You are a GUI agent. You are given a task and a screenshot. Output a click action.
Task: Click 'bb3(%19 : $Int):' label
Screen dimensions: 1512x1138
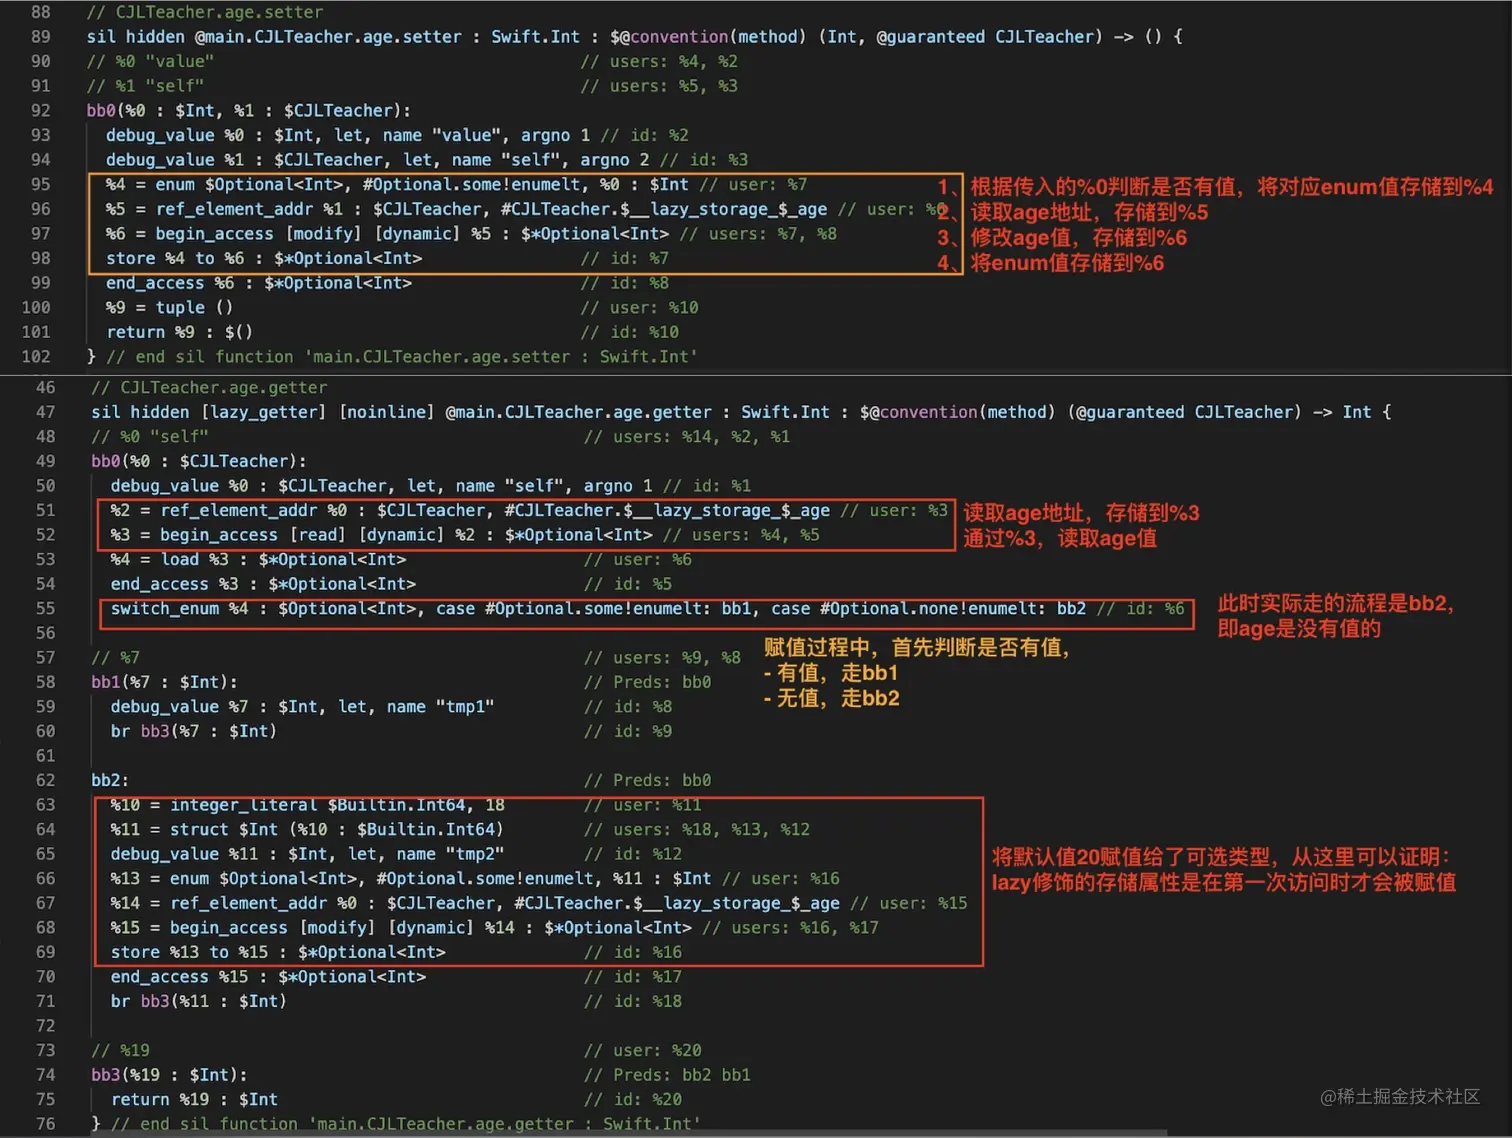tap(169, 1074)
